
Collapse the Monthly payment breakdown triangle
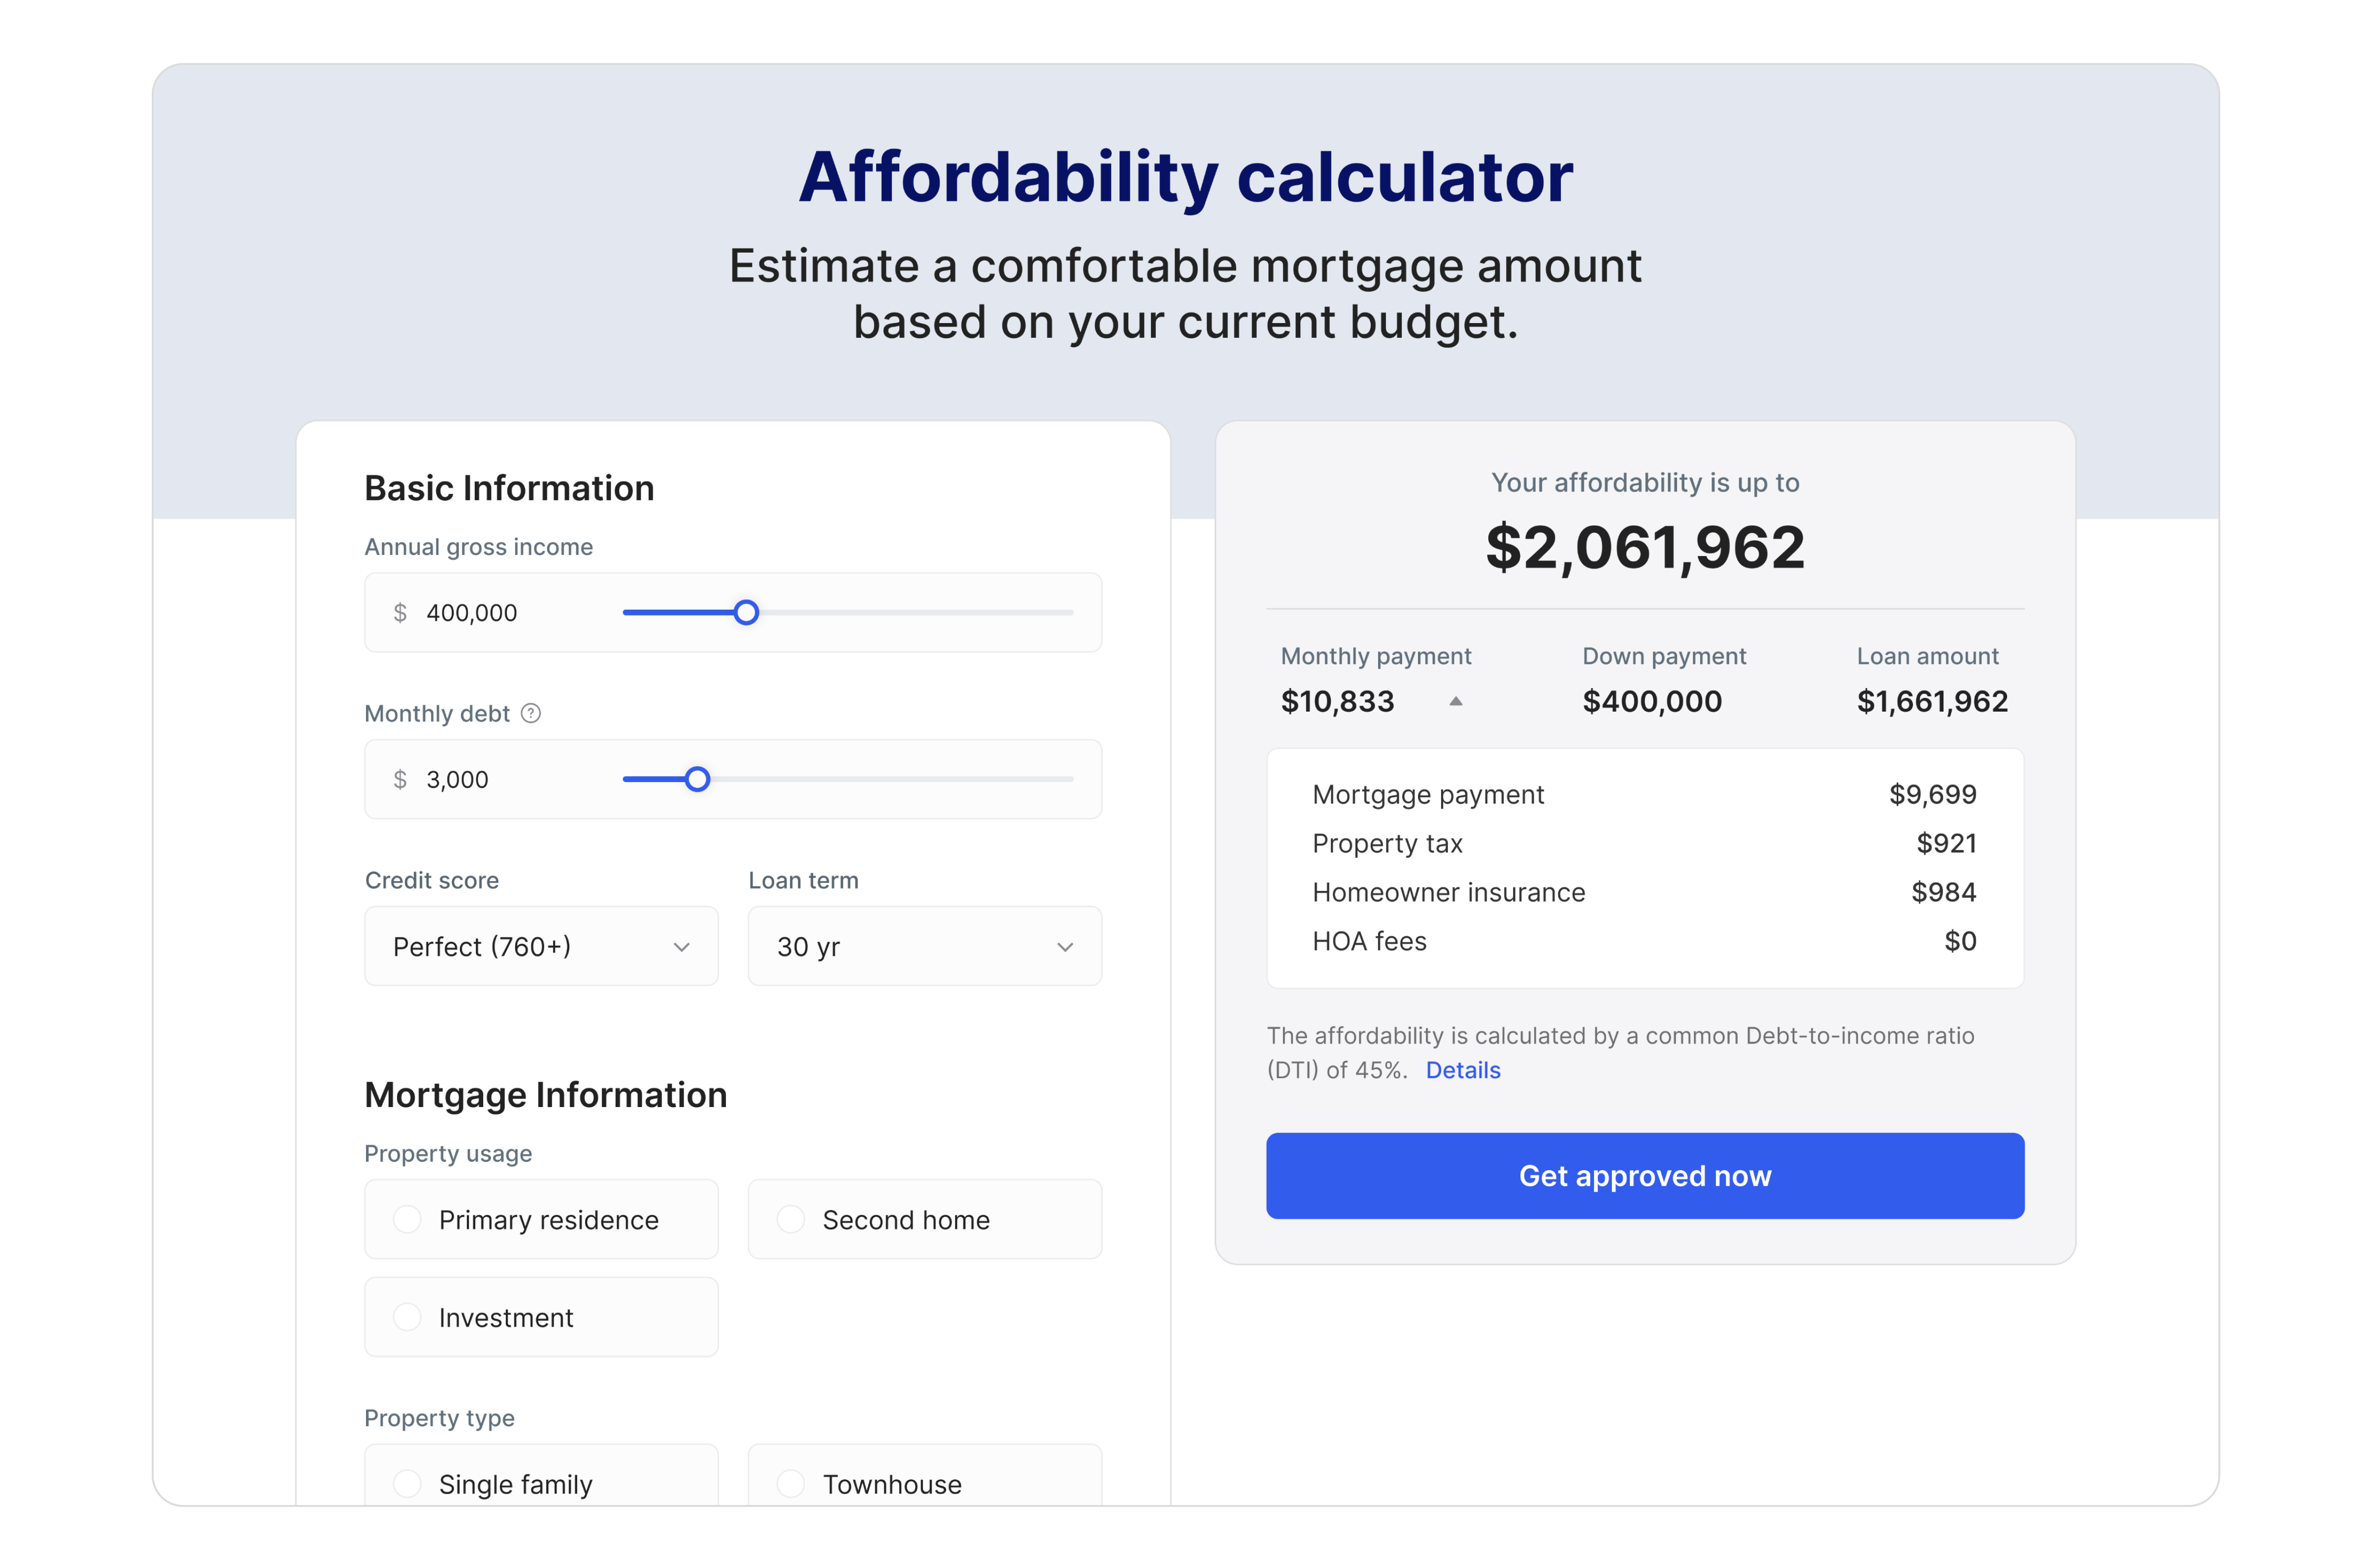tap(1455, 701)
